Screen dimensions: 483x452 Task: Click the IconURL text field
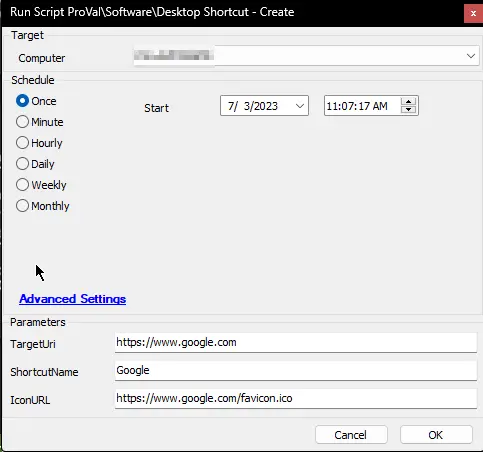pos(296,398)
